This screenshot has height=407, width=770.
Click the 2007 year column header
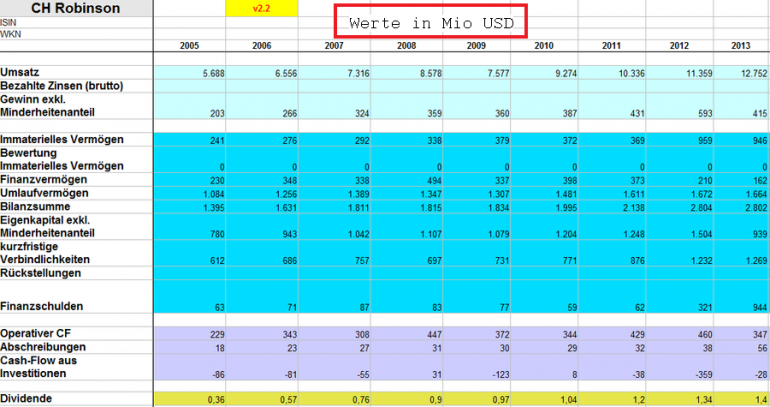tap(334, 46)
